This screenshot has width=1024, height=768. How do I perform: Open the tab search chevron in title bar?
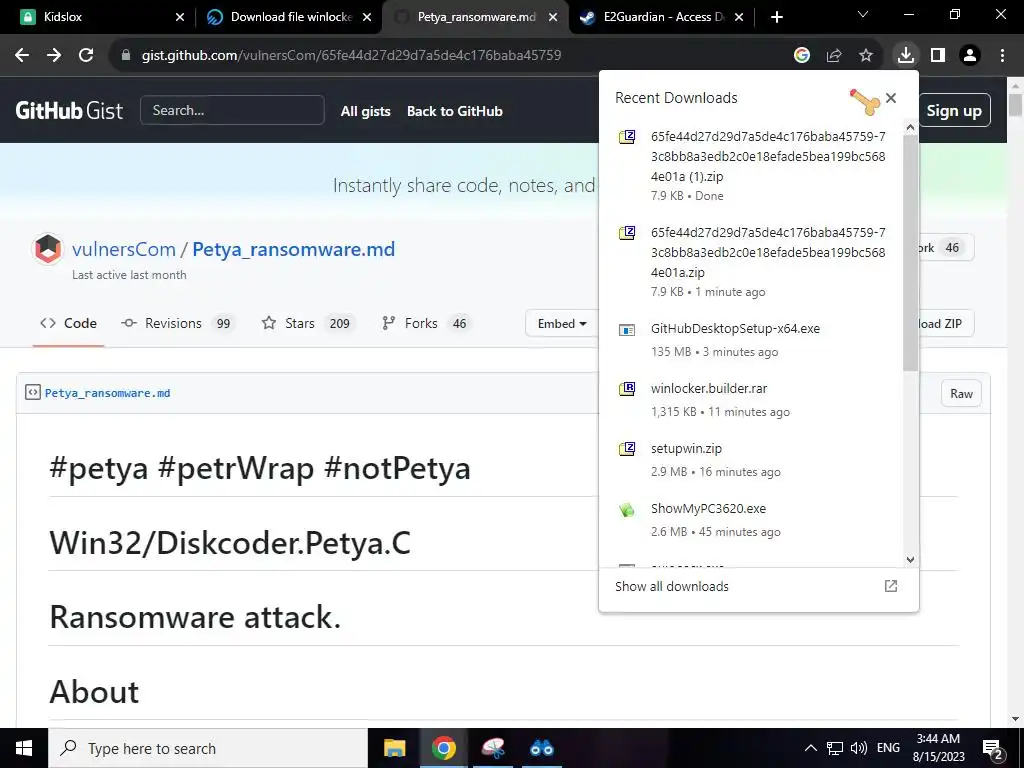click(863, 14)
